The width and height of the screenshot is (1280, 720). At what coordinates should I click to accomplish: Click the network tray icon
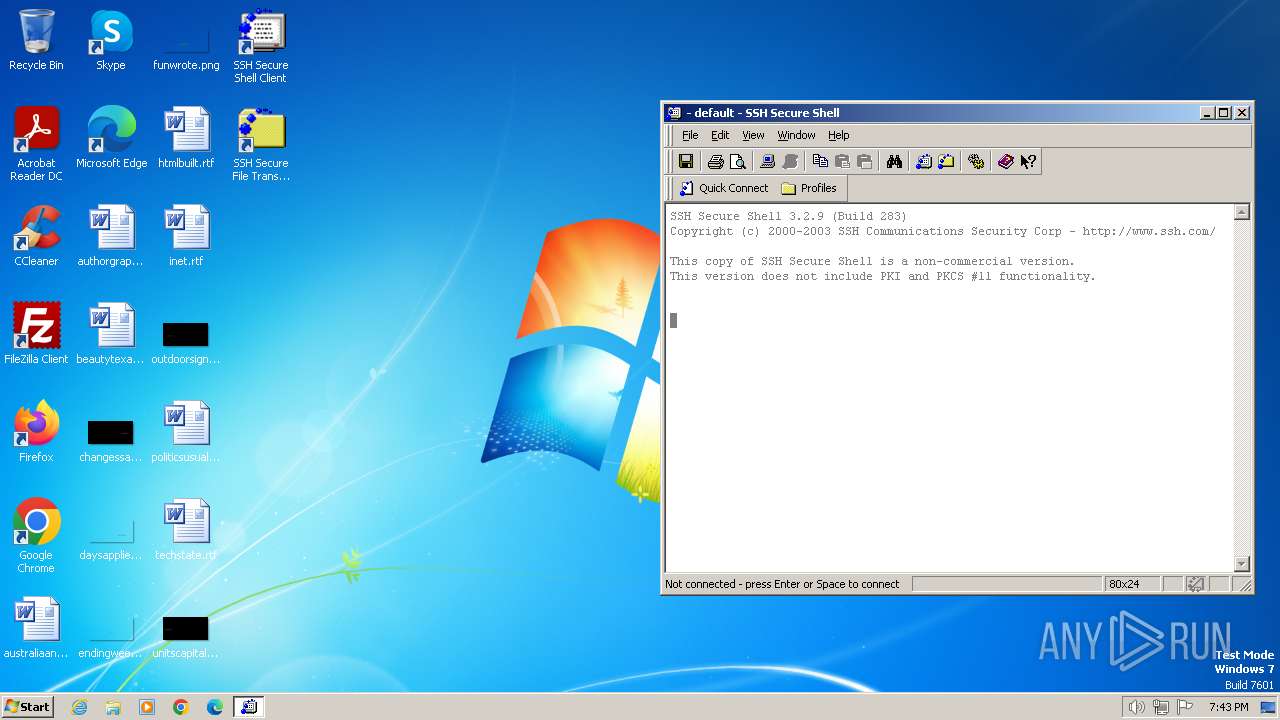pyautogui.click(x=1161, y=707)
